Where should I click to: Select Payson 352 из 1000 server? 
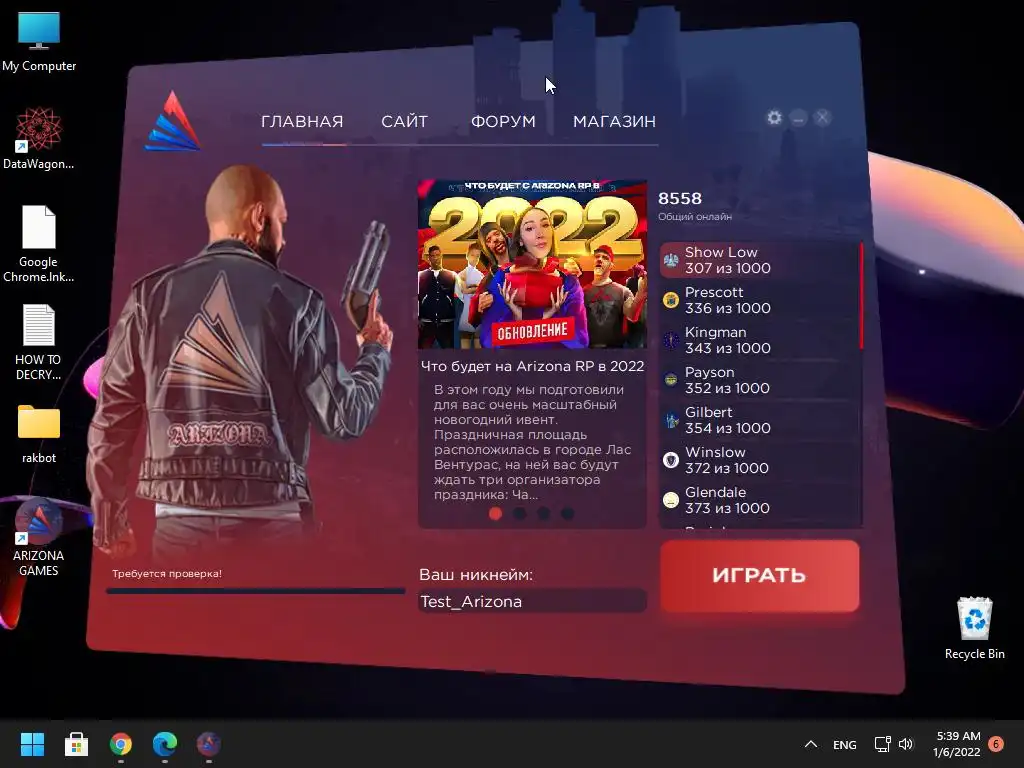pos(760,379)
